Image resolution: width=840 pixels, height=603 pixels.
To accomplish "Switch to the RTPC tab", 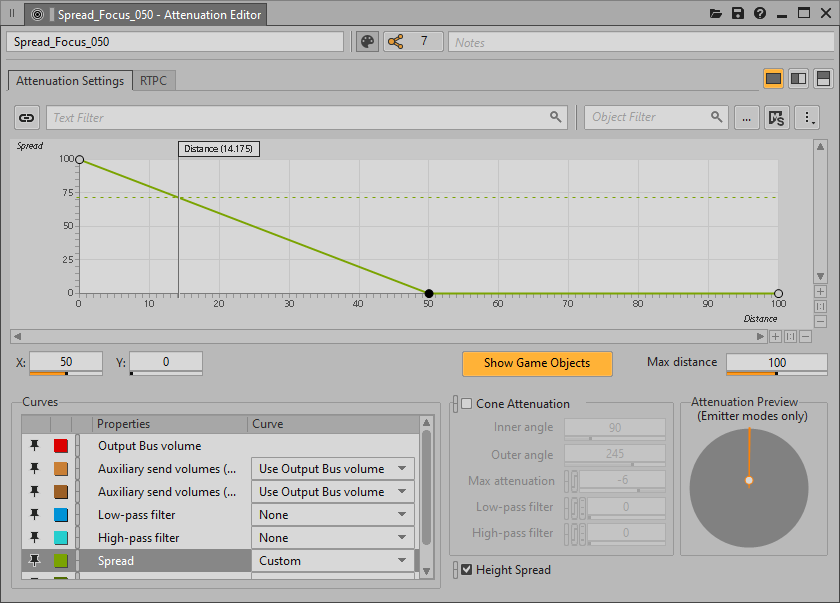I will (x=153, y=81).
